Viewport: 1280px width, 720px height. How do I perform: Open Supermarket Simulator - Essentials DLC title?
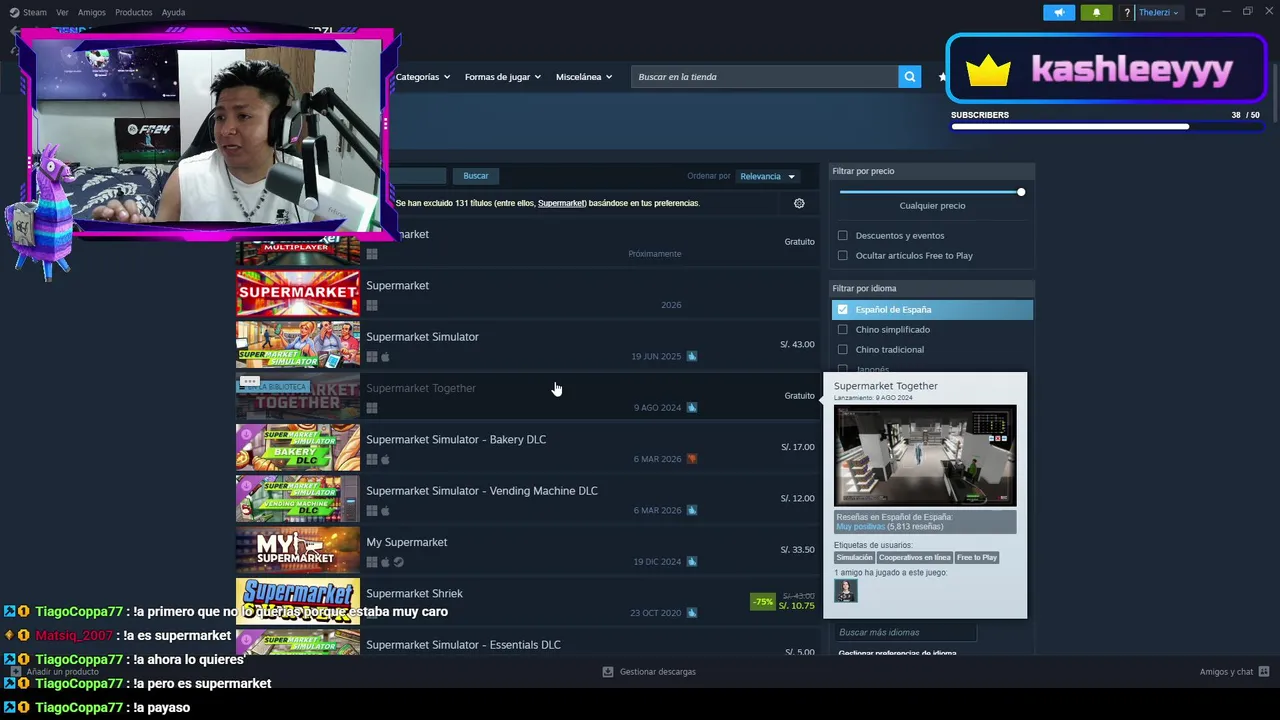click(463, 645)
